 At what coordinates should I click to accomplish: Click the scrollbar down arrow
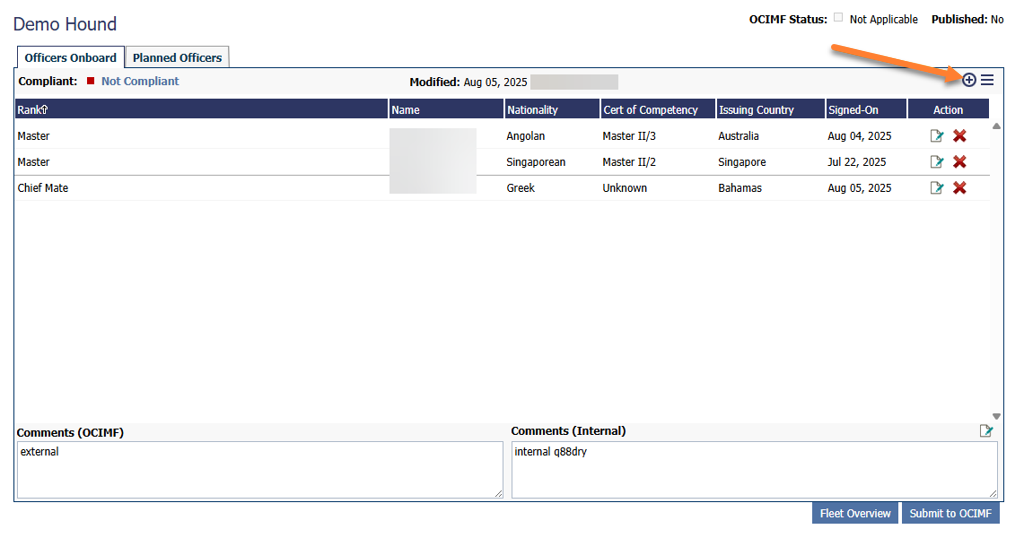tap(996, 416)
